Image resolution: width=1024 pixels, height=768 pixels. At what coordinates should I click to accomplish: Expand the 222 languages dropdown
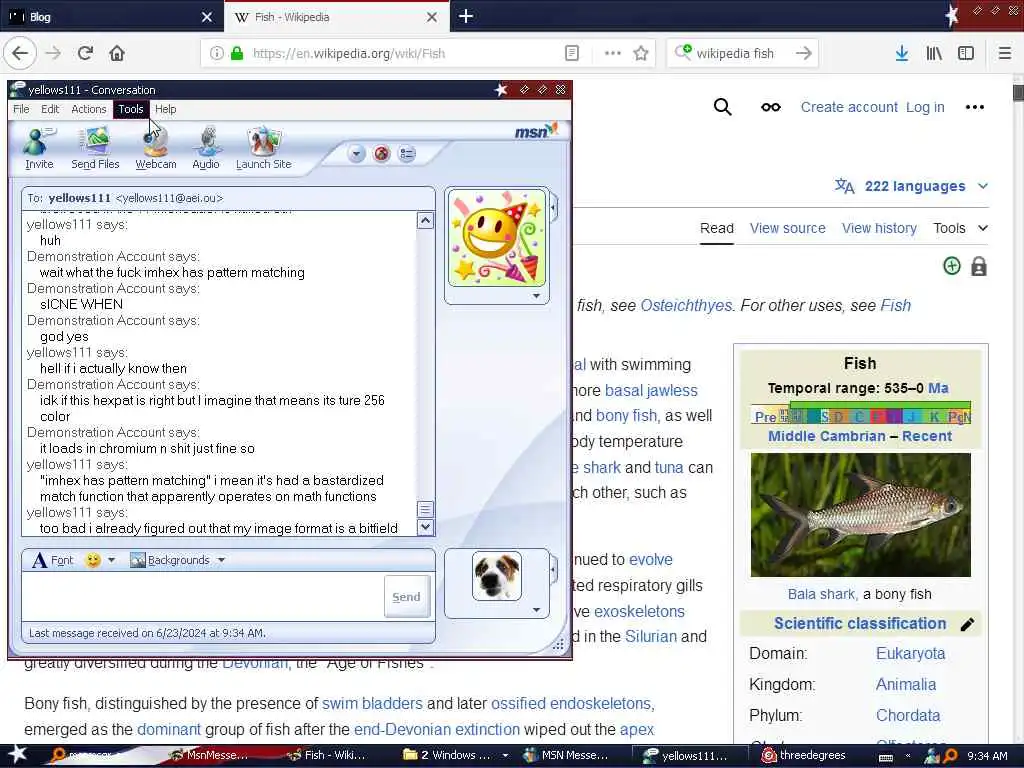click(912, 186)
